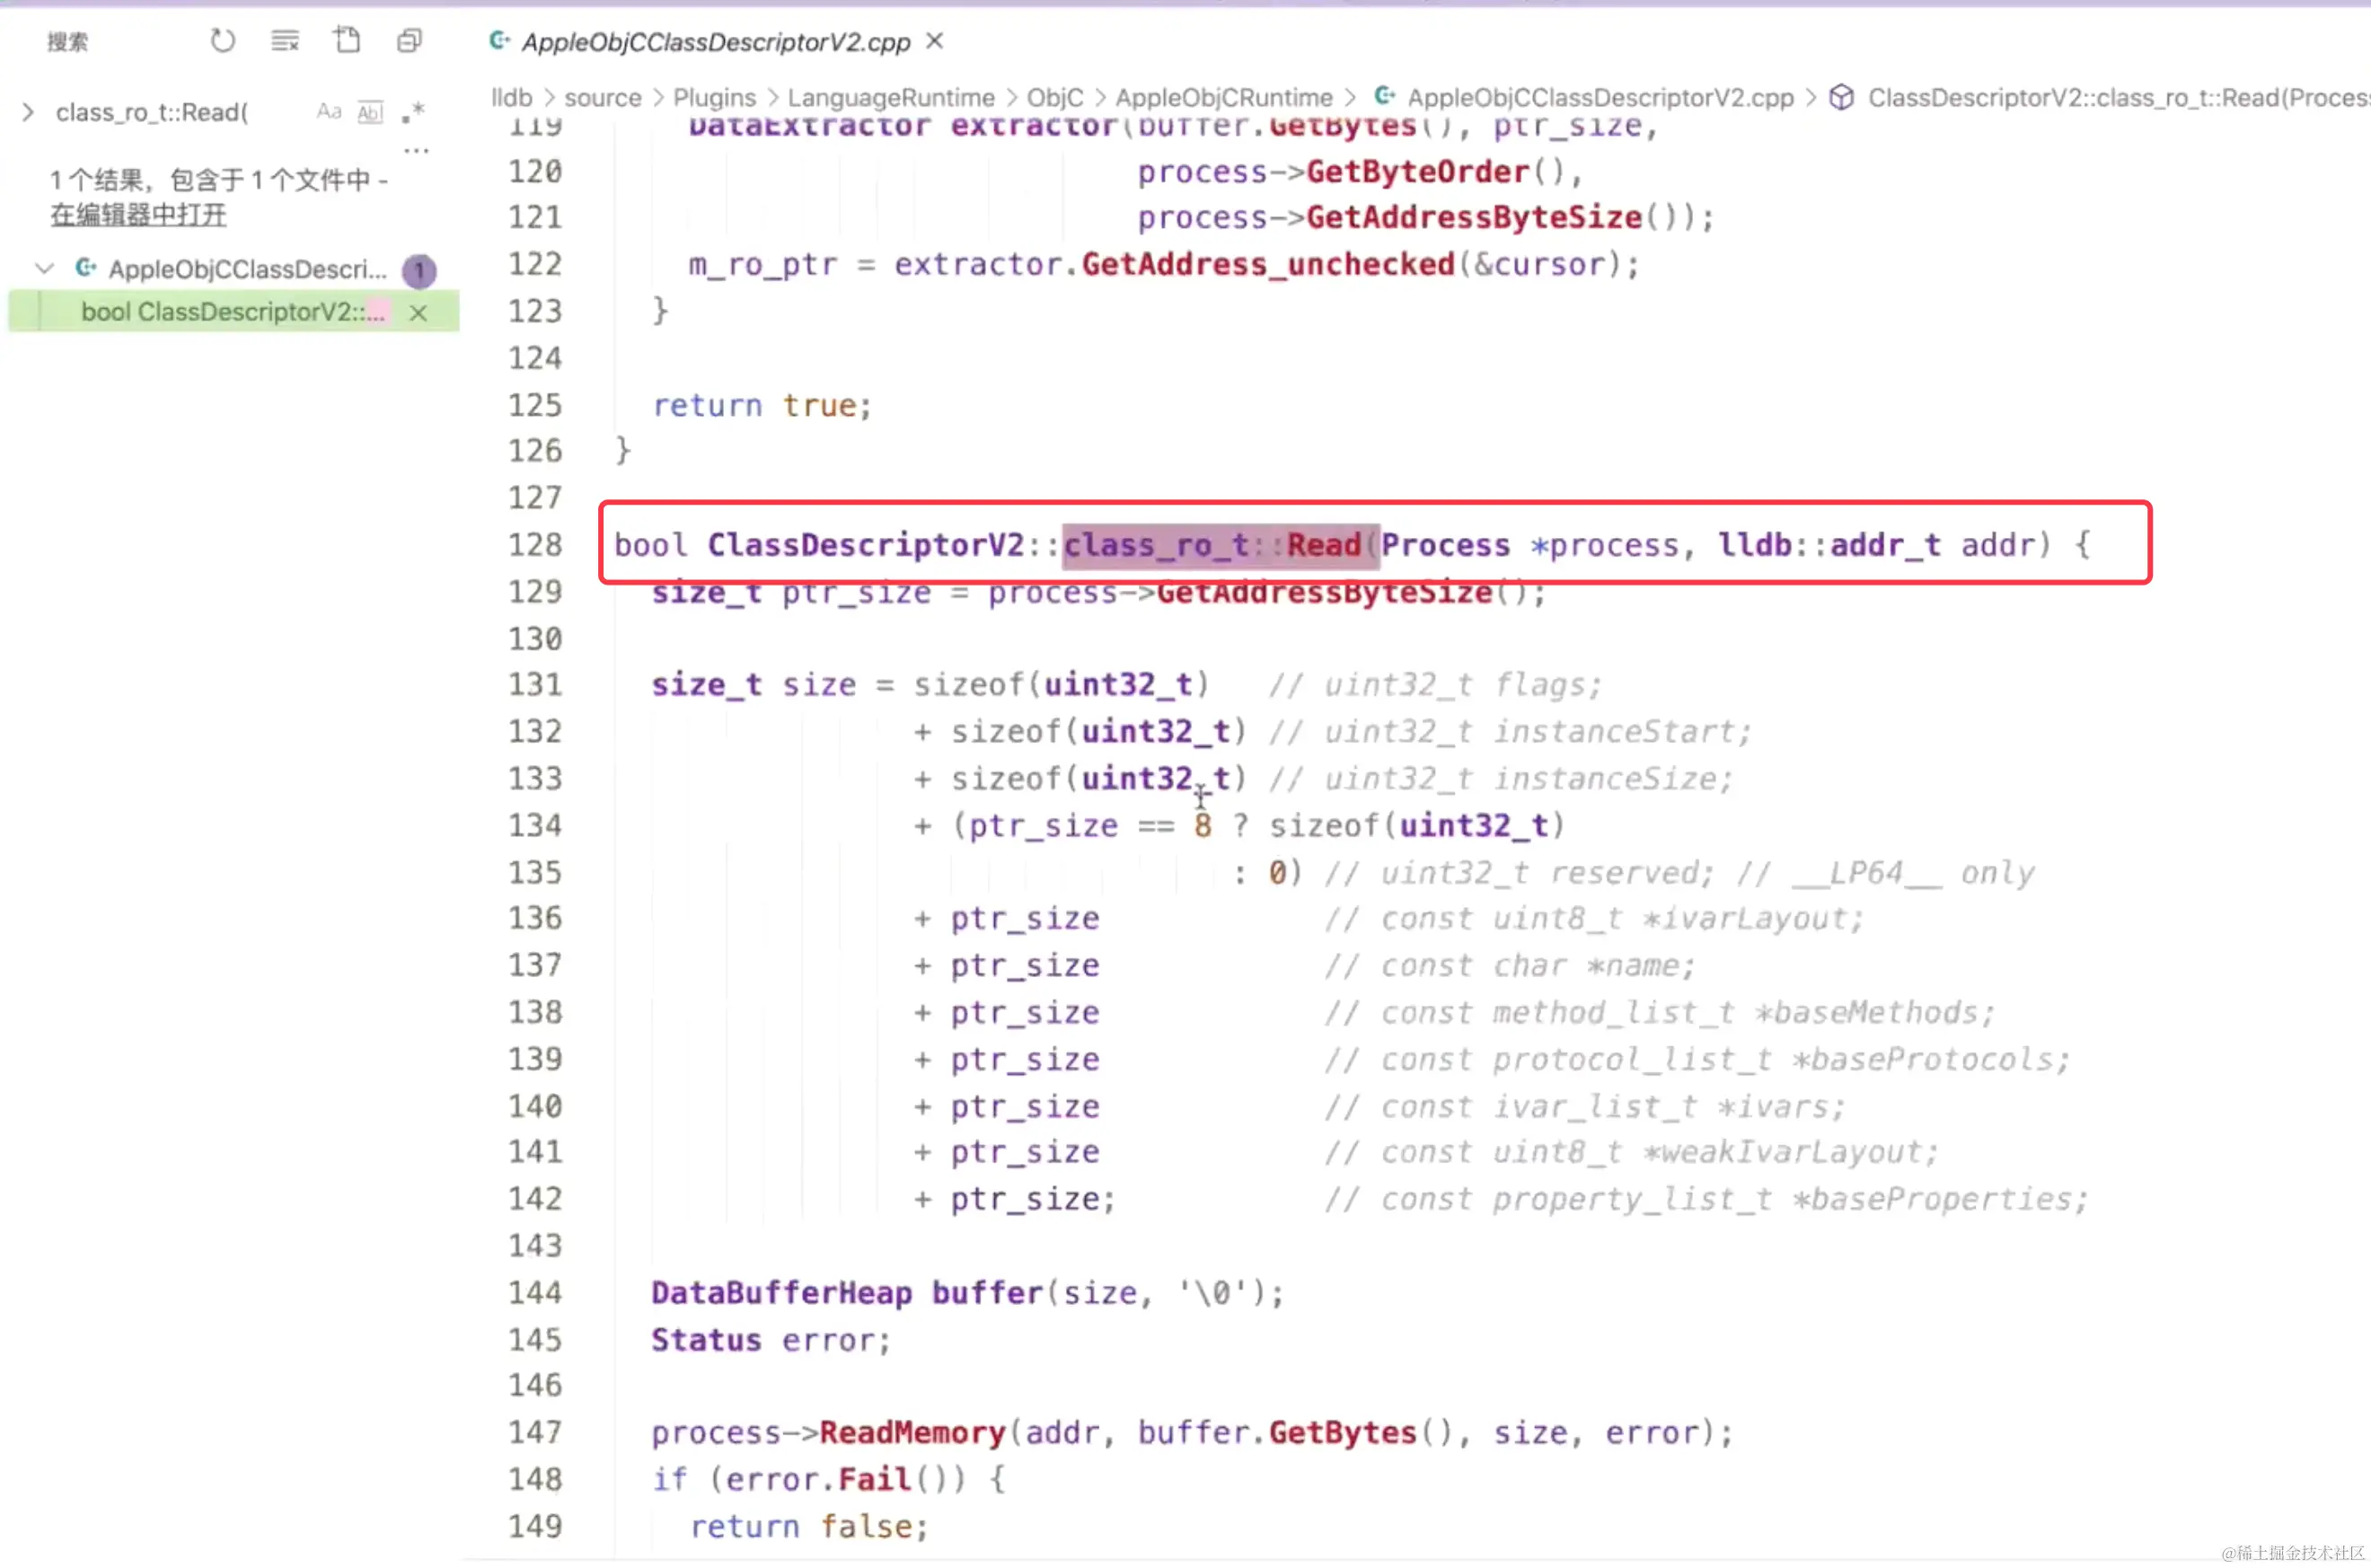
Task: Expand the replace field chevron
Action: click(x=28, y=112)
